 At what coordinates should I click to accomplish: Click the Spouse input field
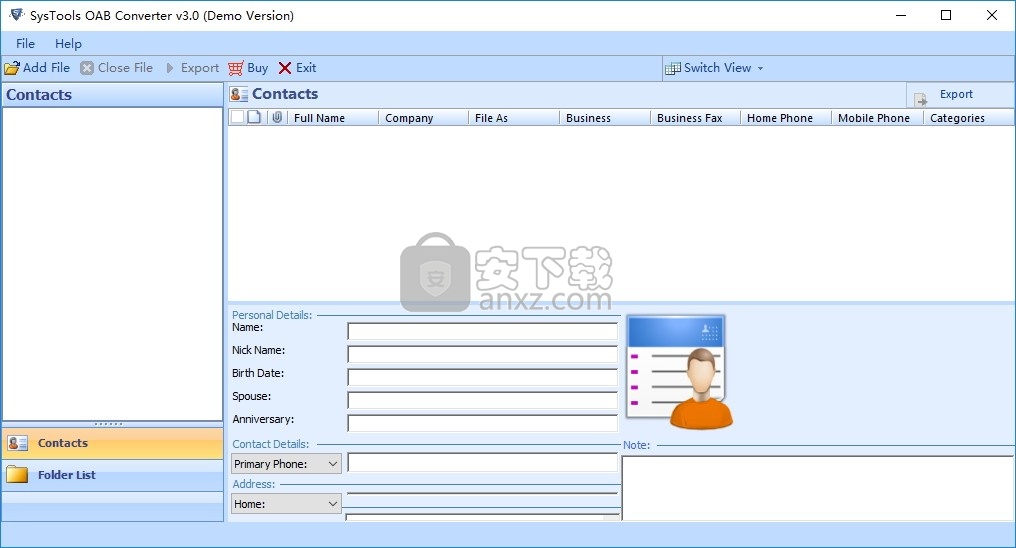pyautogui.click(x=483, y=400)
